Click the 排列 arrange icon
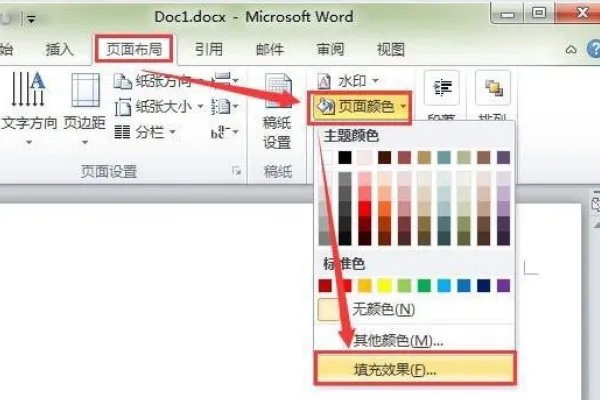 [x=493, y=88]
